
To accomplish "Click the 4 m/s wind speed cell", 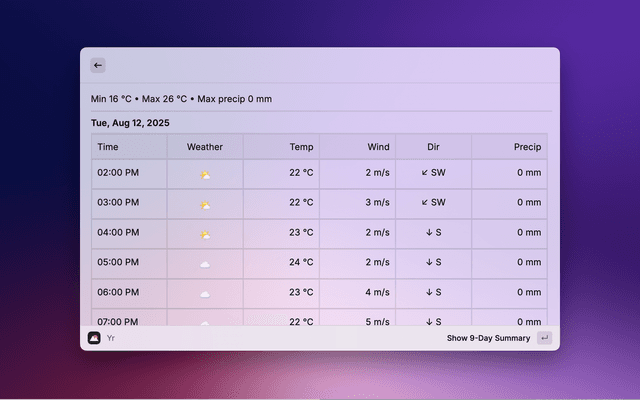I will point(377,293).
